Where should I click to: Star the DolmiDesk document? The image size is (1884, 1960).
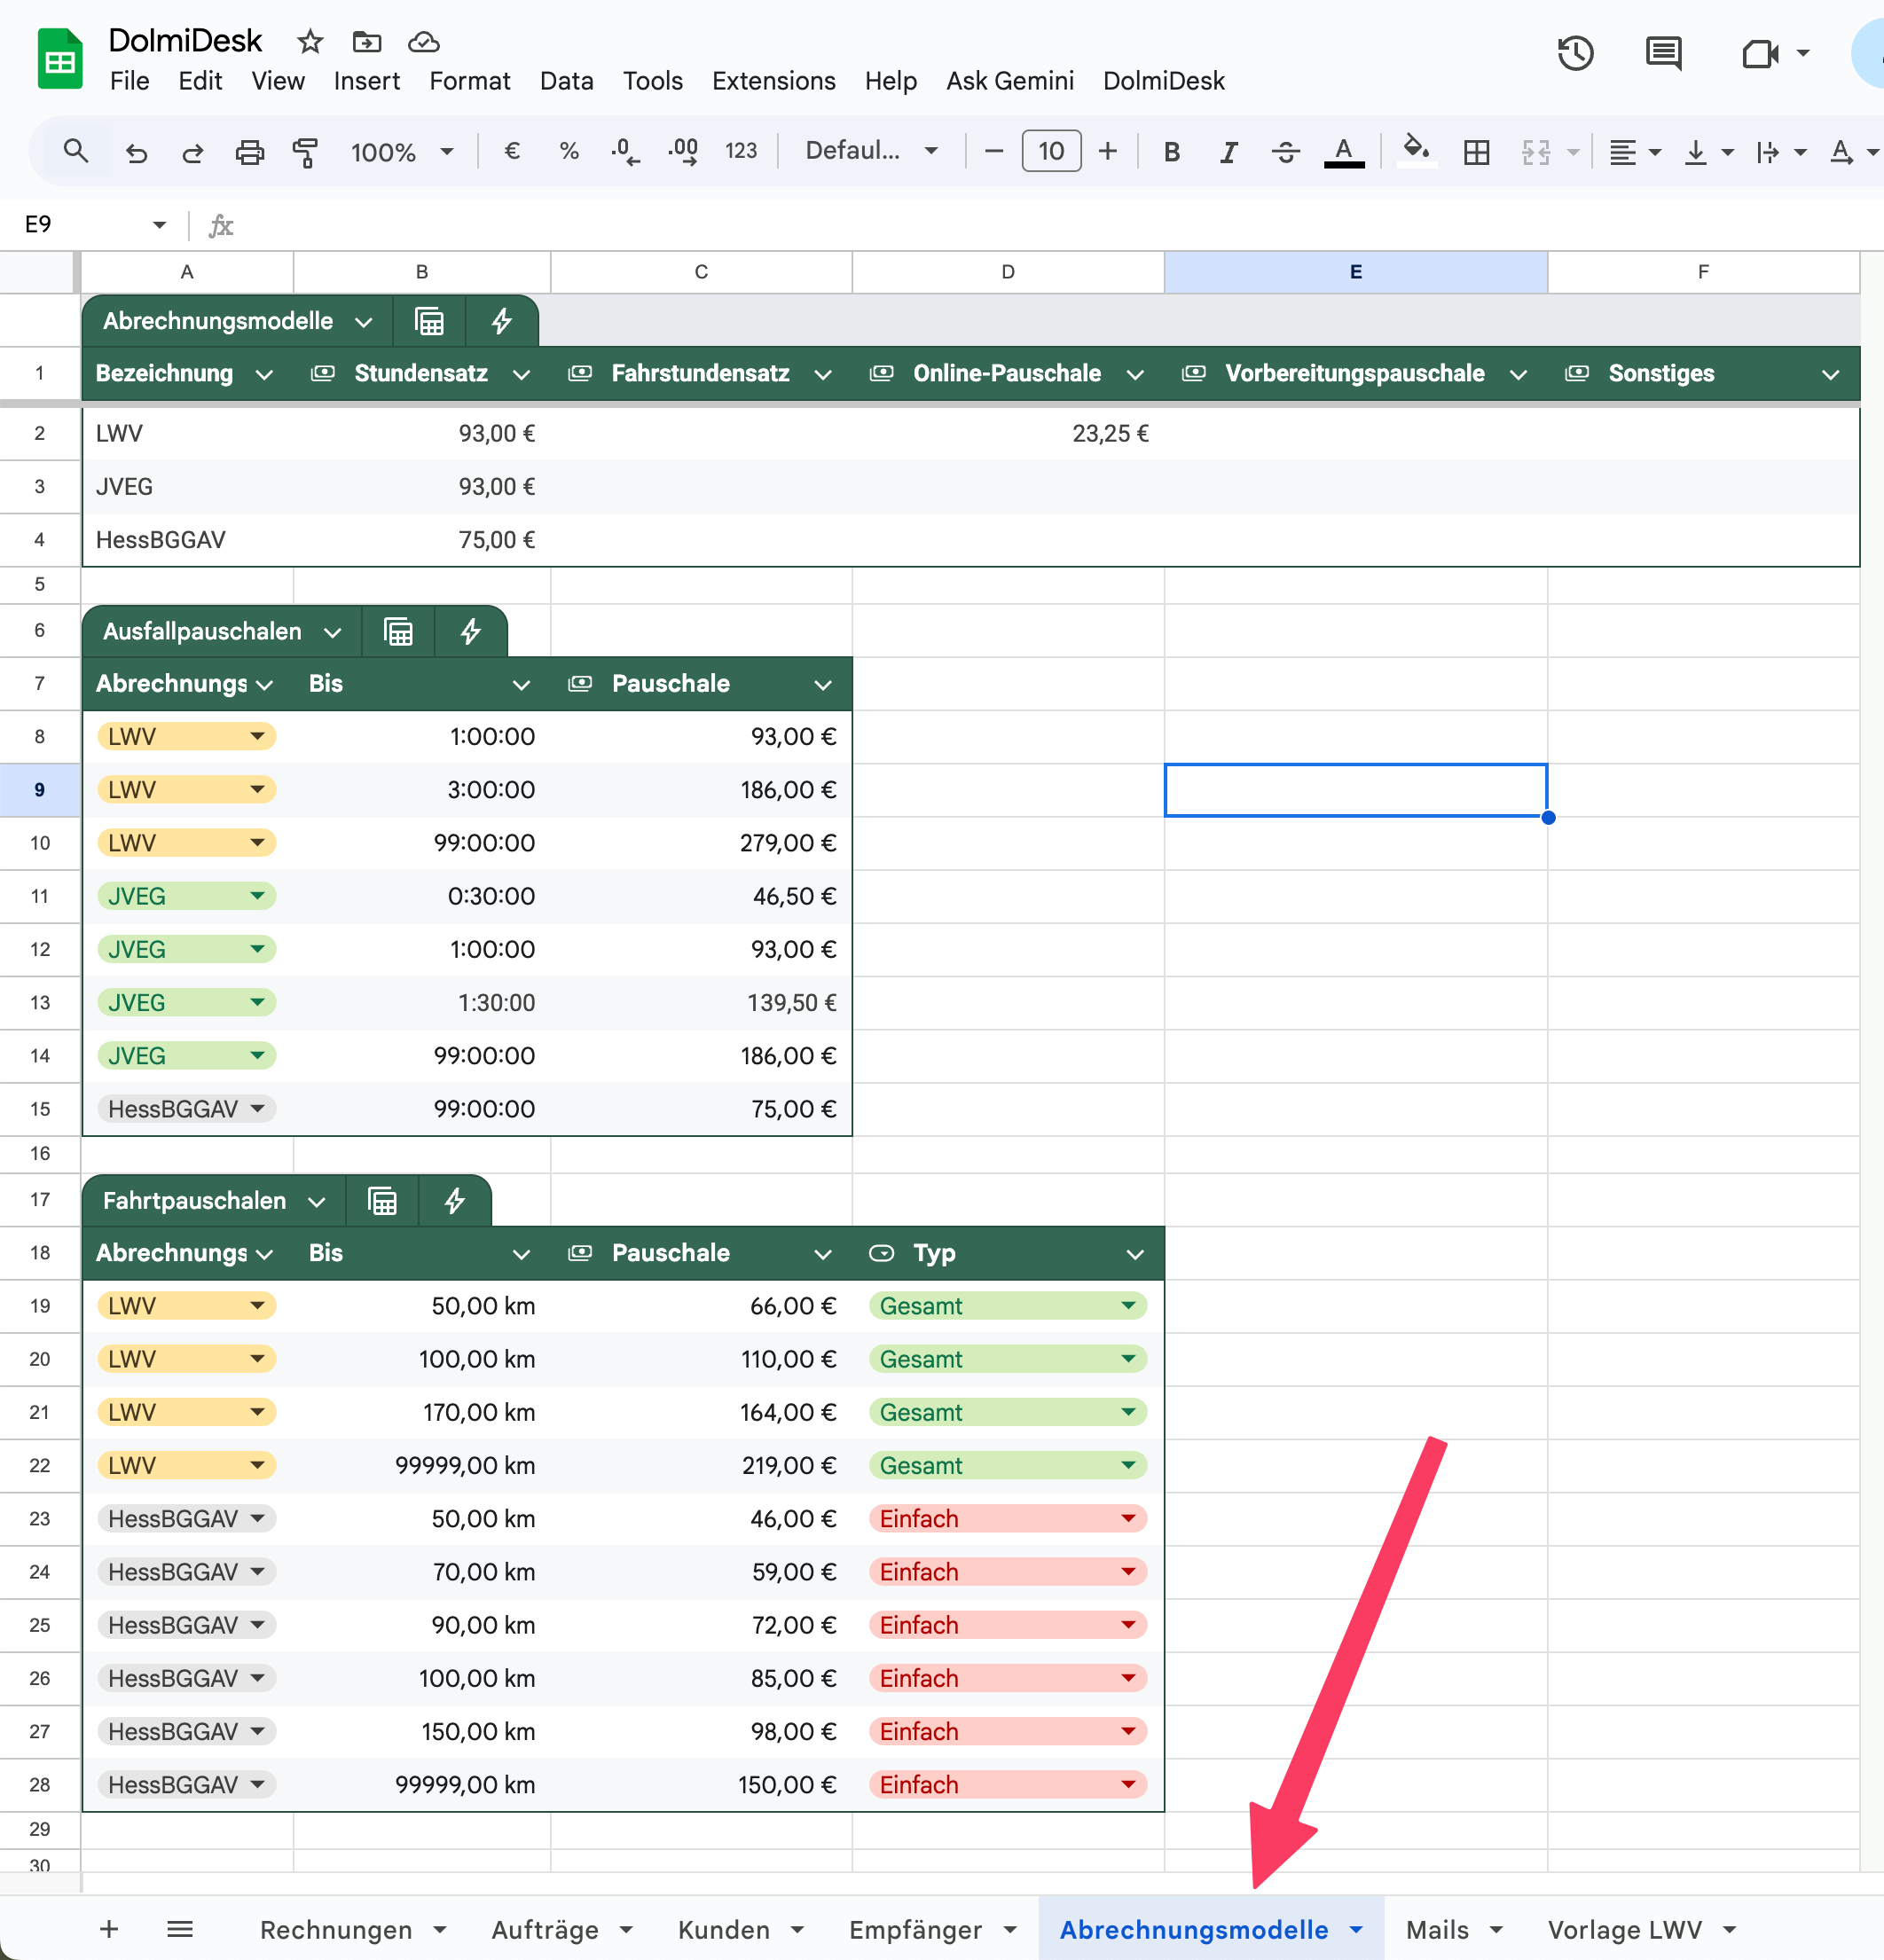(x=310, y=42)
